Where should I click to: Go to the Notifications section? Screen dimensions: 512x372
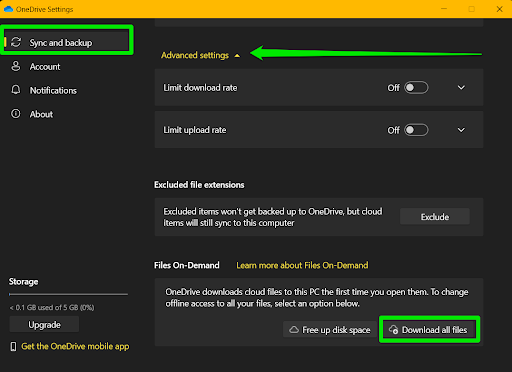pyautogui.click(x=53, y=91)
